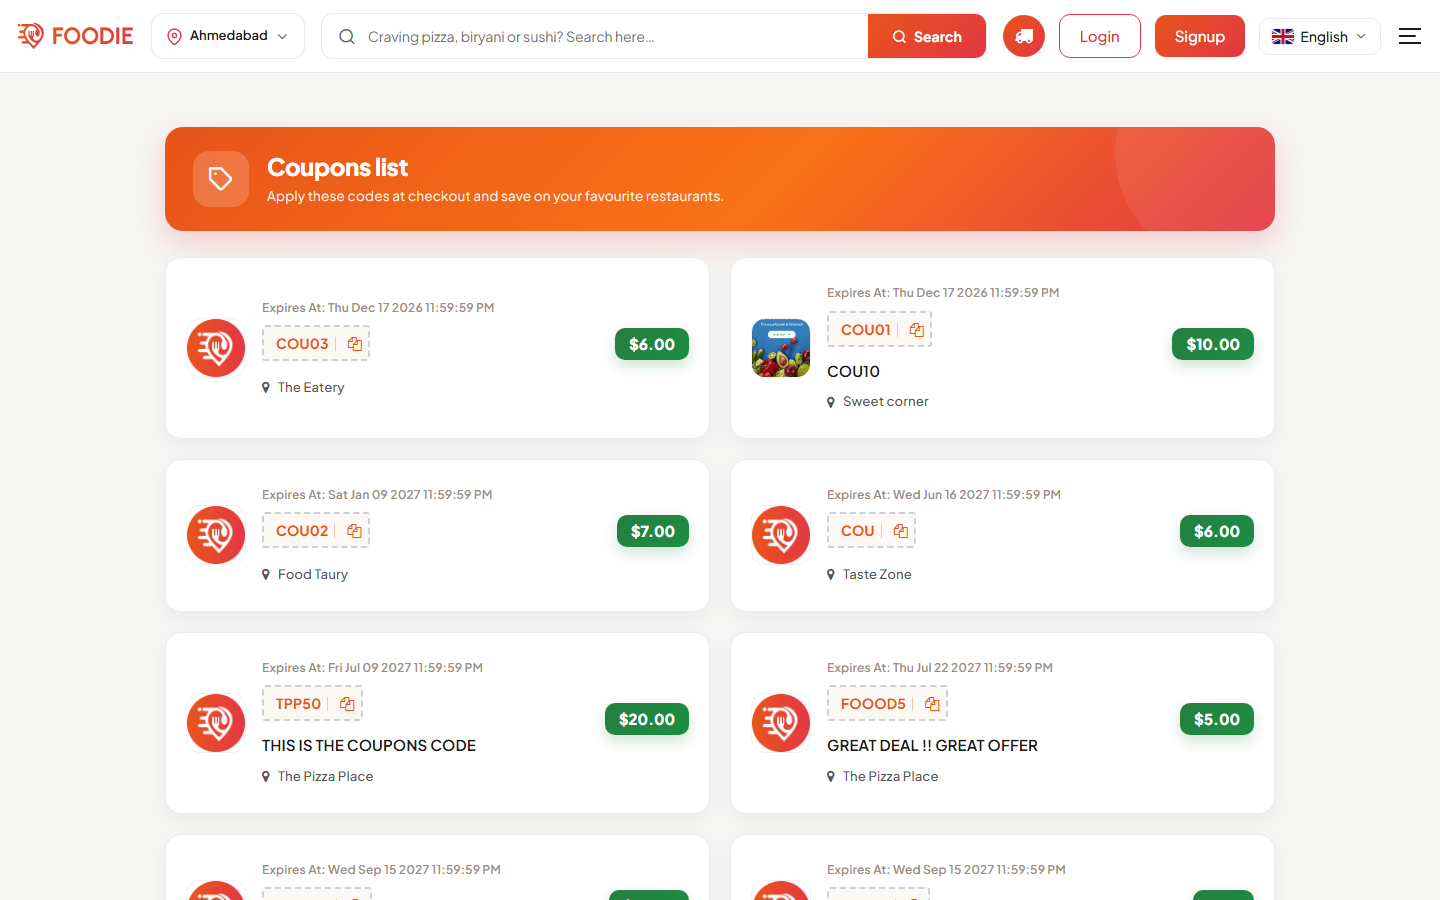
Task: Click the Taste Zone restaurant logo
Action: click(781, 535)
